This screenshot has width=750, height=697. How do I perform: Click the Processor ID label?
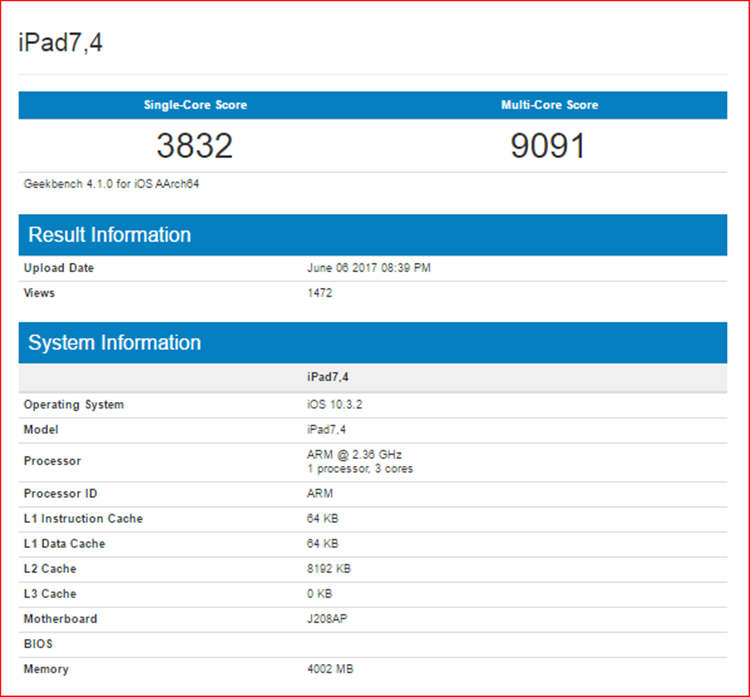click(60, 494)
